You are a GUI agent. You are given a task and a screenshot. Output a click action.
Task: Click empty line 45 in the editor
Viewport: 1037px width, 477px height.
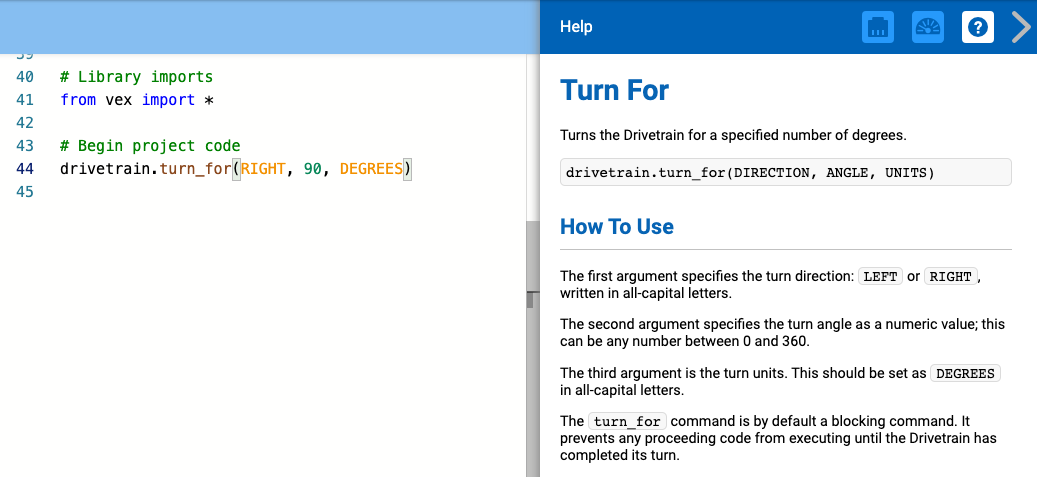point(200,192)
